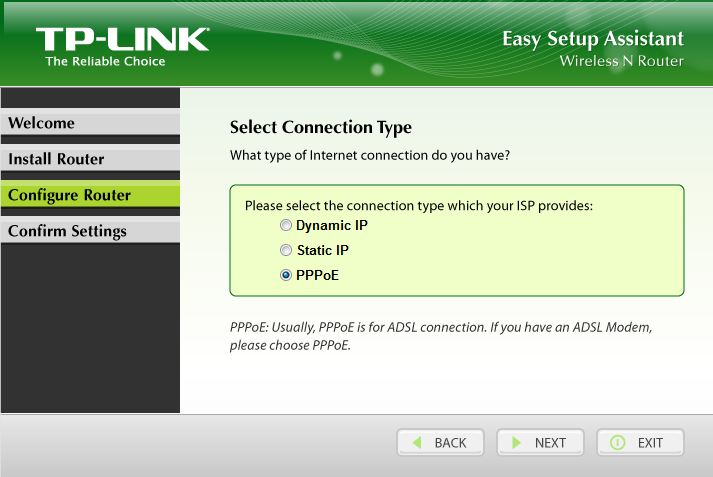713x477 pixels.
Task: Click the "Select Connection Type" heading
Action: click(x=321, y=128)
